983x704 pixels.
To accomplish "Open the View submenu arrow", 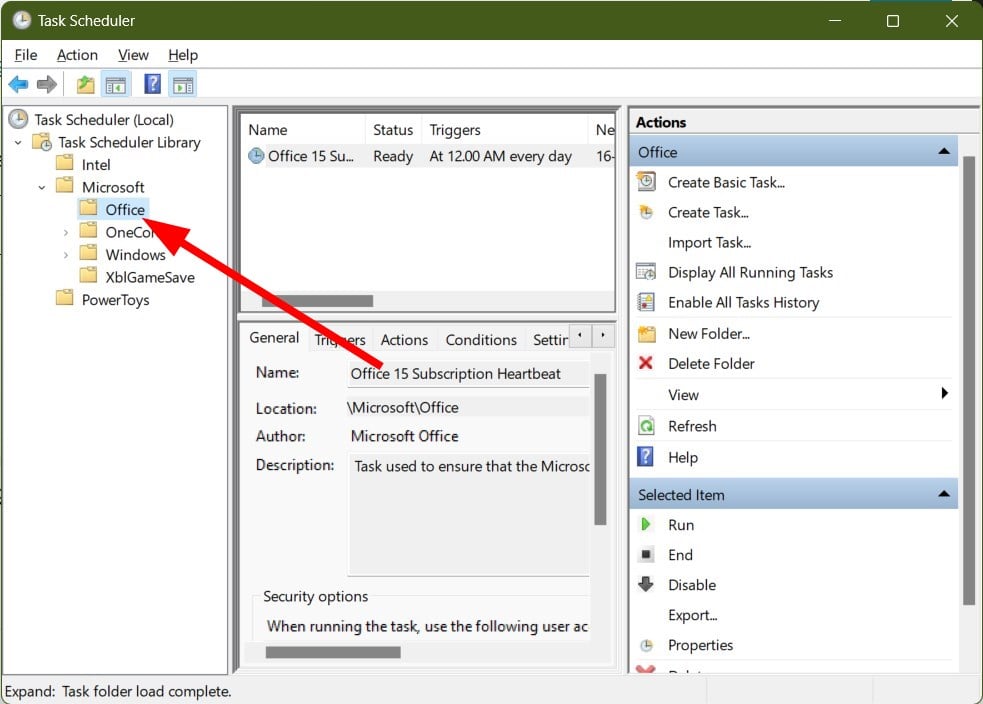I will point(944,393).
